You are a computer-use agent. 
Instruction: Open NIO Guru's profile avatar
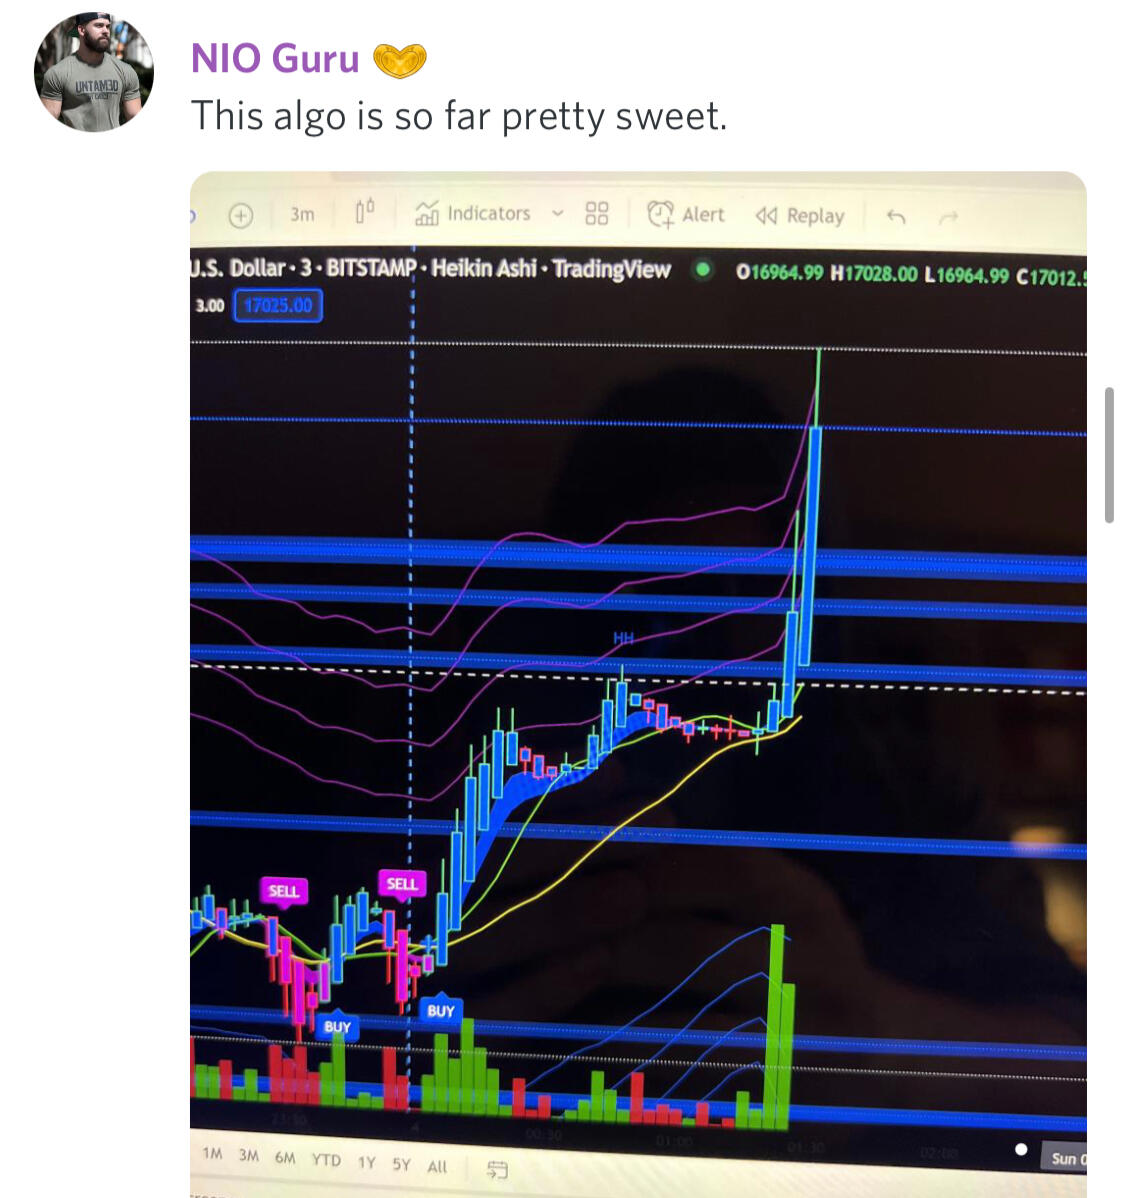coord(94,72)
